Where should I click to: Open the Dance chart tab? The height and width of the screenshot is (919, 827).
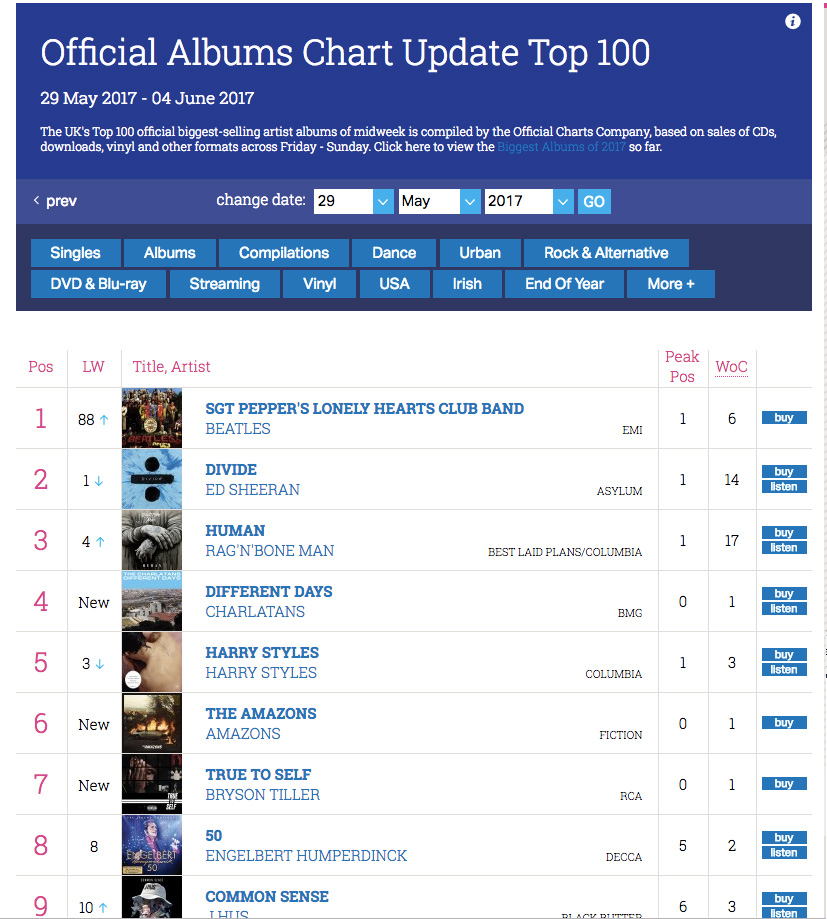[x=394, y=253]
